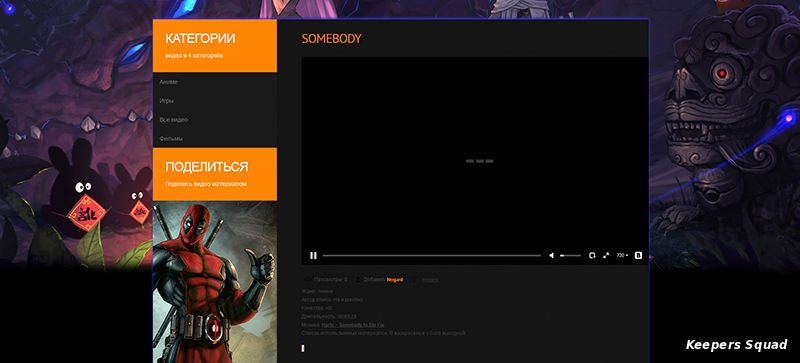Click the VK logo icon in player
Image resolution: width=800 pixels, height=363 pixels.
pyautogui.click(x=638, y=255)
